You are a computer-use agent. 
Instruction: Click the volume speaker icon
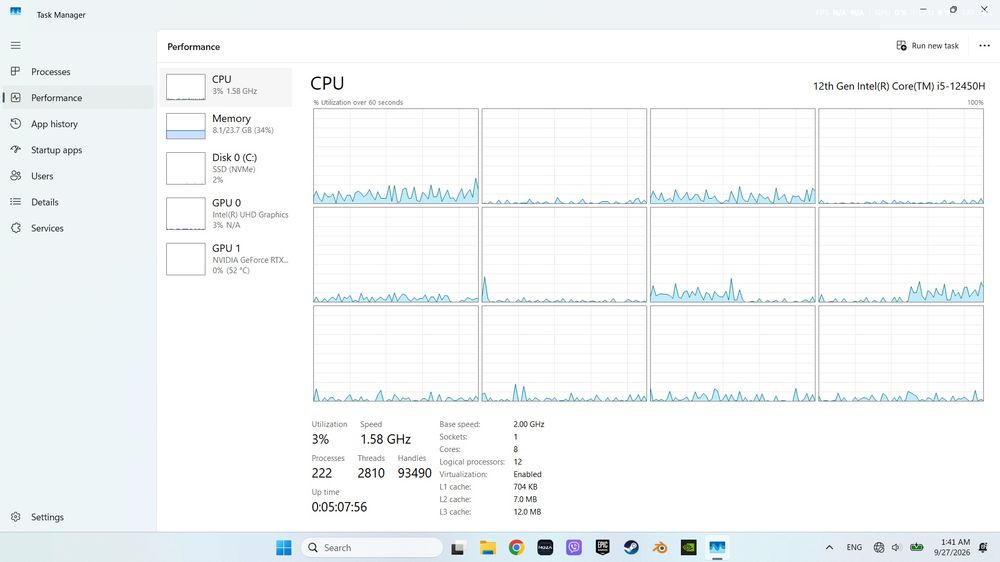click(896, 547)
